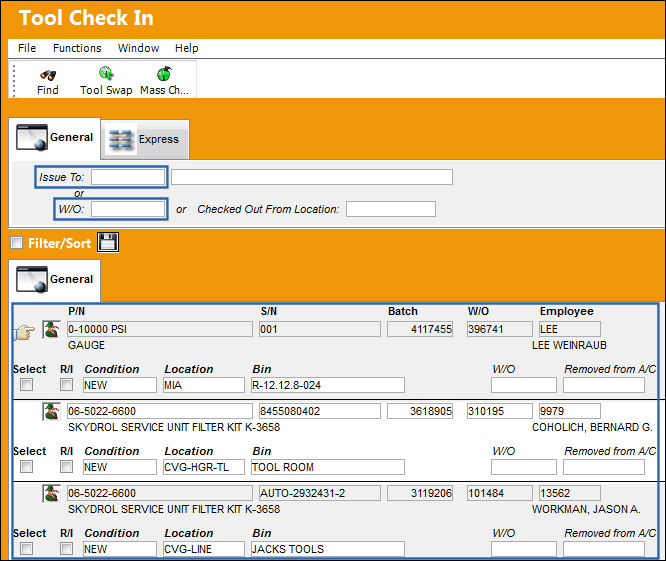Screen dimensions: 666x561
Task: Click record icon beside serial 8455080402
Action: (x=51, y=412)
